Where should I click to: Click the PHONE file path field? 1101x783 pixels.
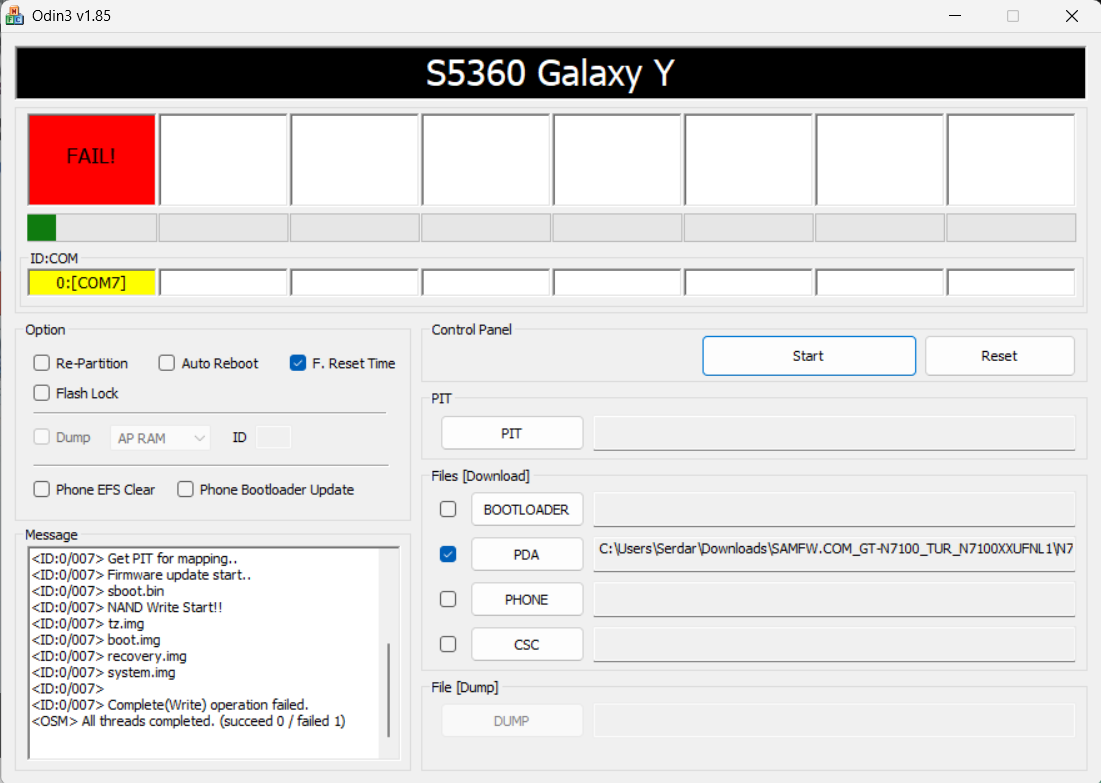(x=834, y=599)
